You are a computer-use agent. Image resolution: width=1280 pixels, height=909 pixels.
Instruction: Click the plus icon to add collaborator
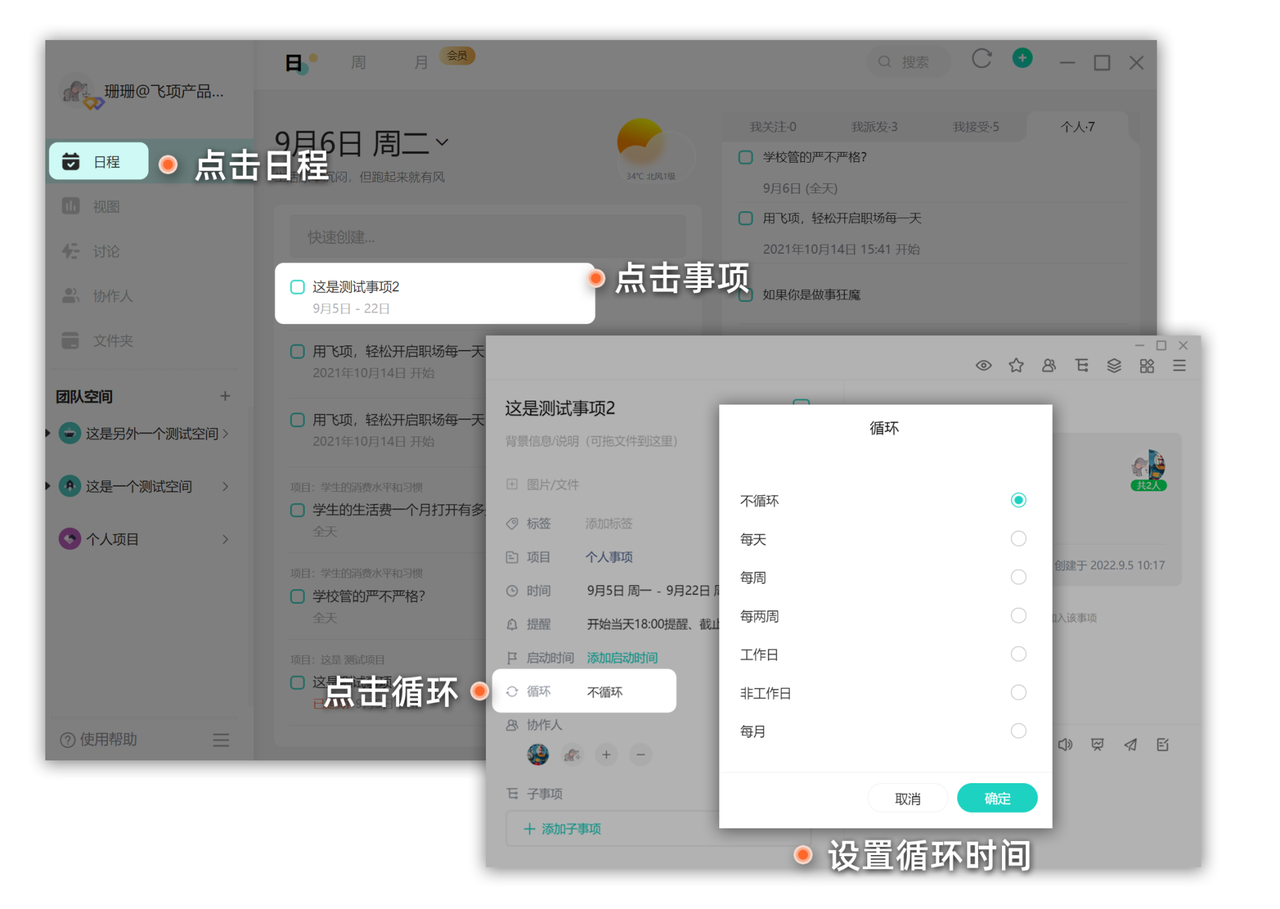coord(606,755)
